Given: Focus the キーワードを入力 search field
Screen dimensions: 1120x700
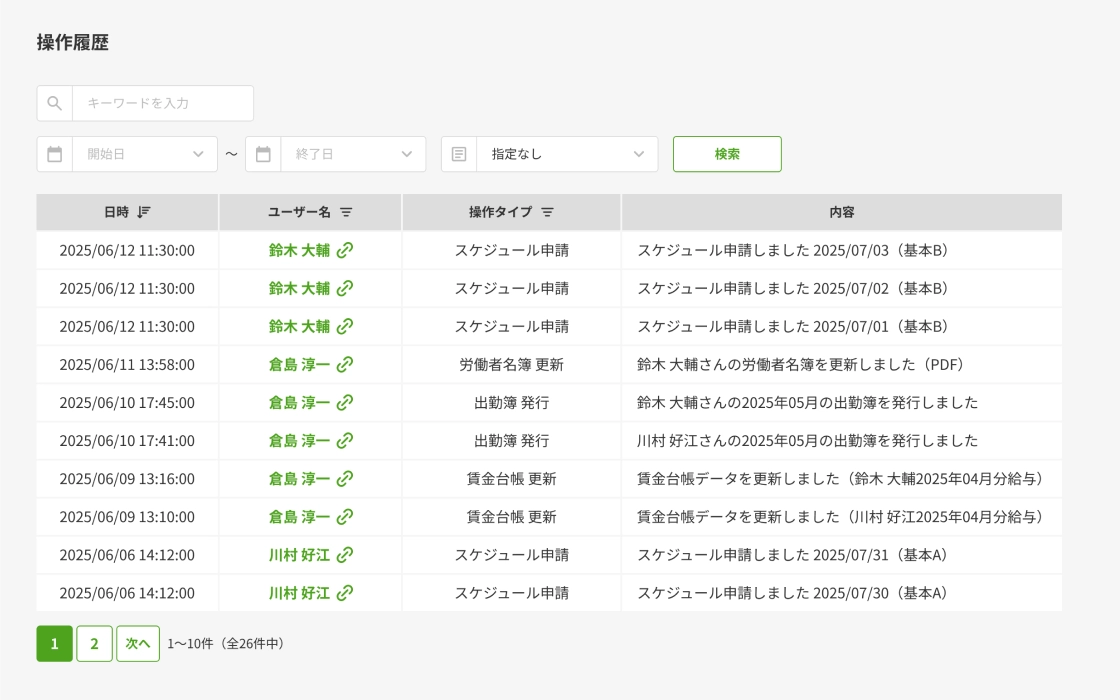Looking at the screenshot, I should (x=163, y=103).
